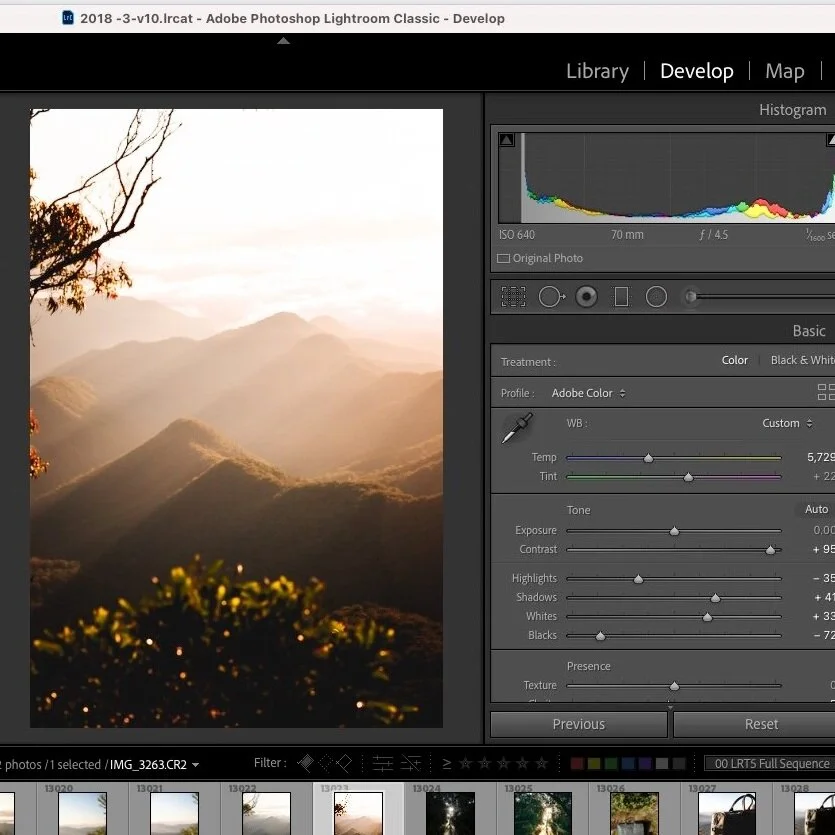Pick the Radial Filter tool

pos(656,297)
